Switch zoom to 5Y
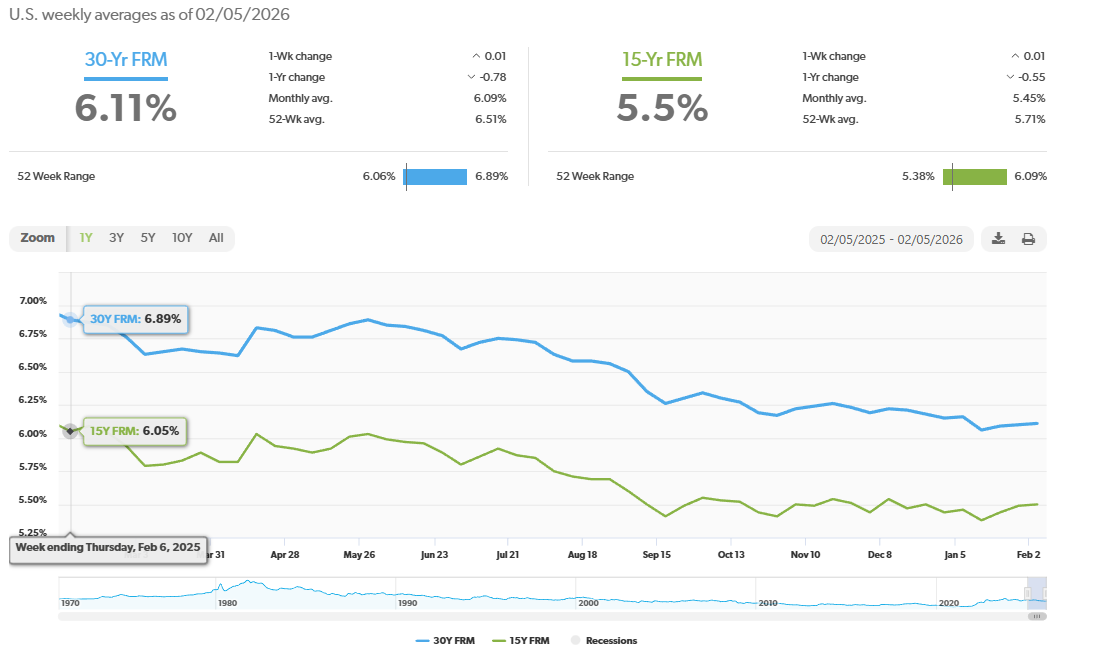The image size is (1111, 664). coord(148,238)
